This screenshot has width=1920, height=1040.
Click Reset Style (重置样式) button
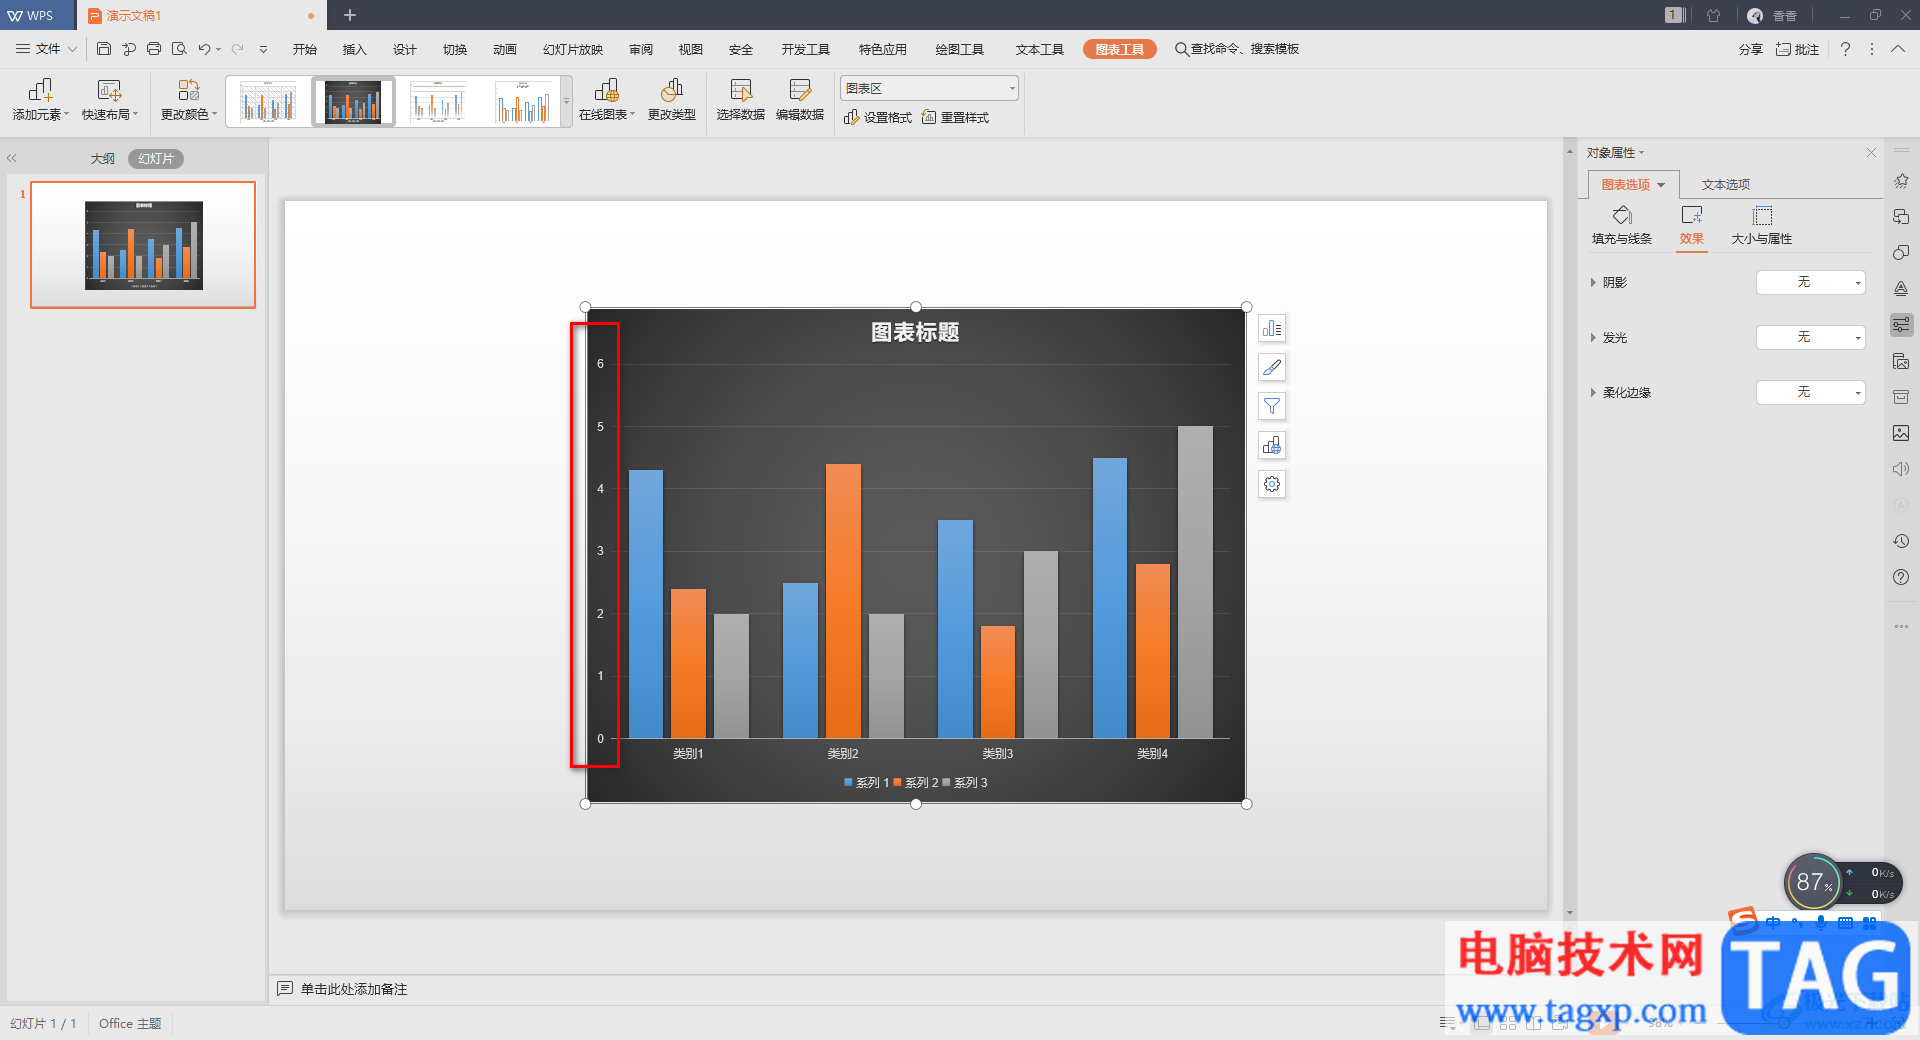pyautogui.click(x=956, y=118)
